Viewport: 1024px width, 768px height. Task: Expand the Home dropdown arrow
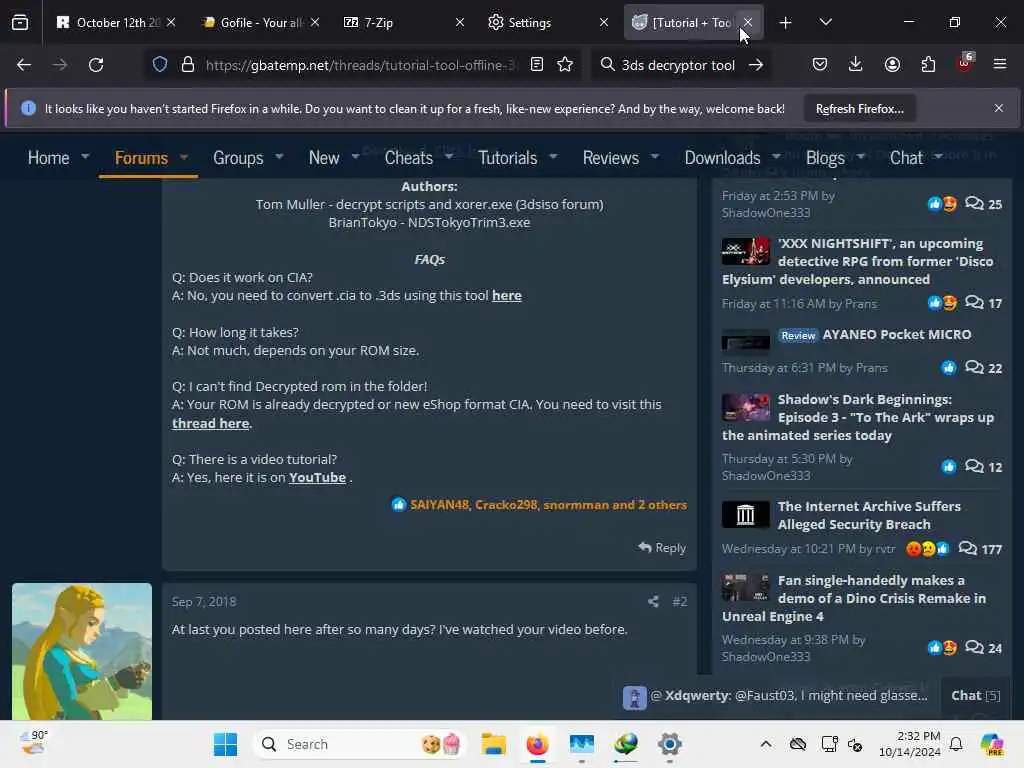click(x=85, y=157)
